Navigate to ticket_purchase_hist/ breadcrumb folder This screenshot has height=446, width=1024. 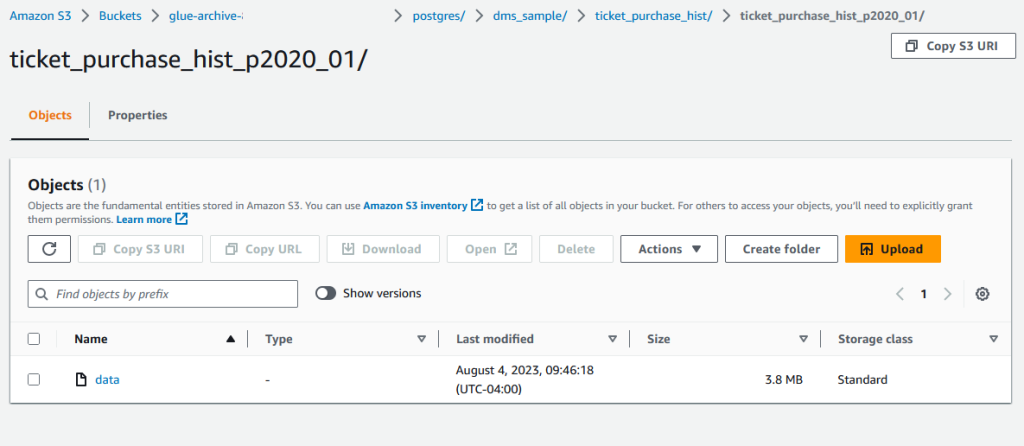[x=653, y=16]
